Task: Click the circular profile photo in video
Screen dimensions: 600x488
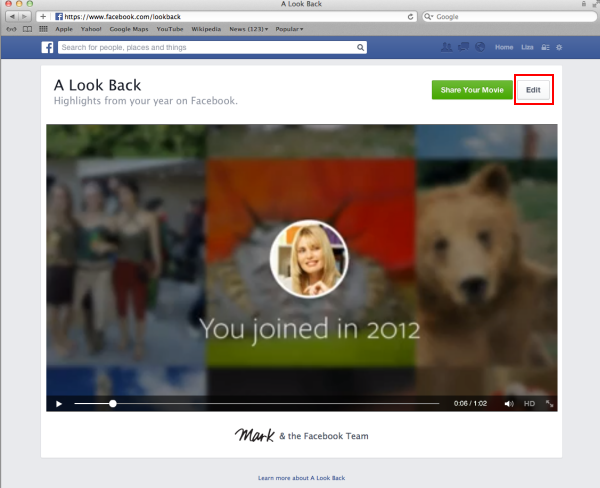Action: 309,259
